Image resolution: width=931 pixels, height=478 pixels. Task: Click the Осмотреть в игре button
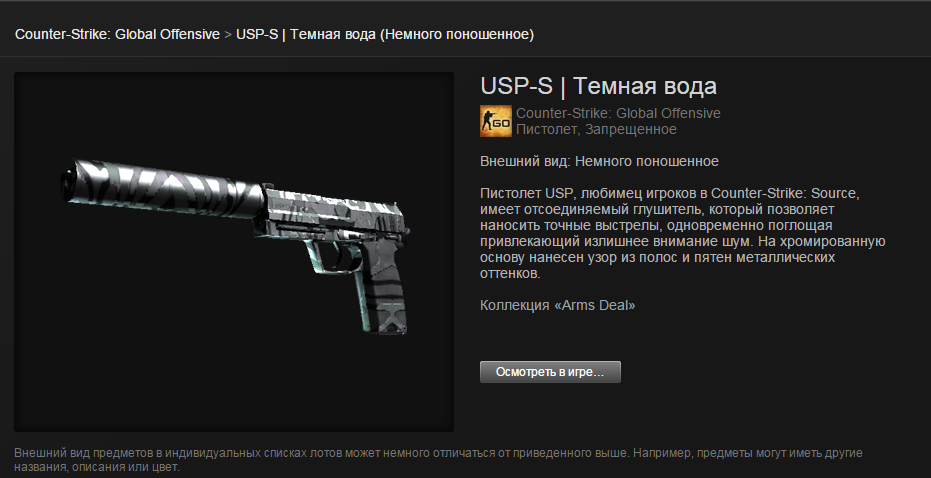550,372
